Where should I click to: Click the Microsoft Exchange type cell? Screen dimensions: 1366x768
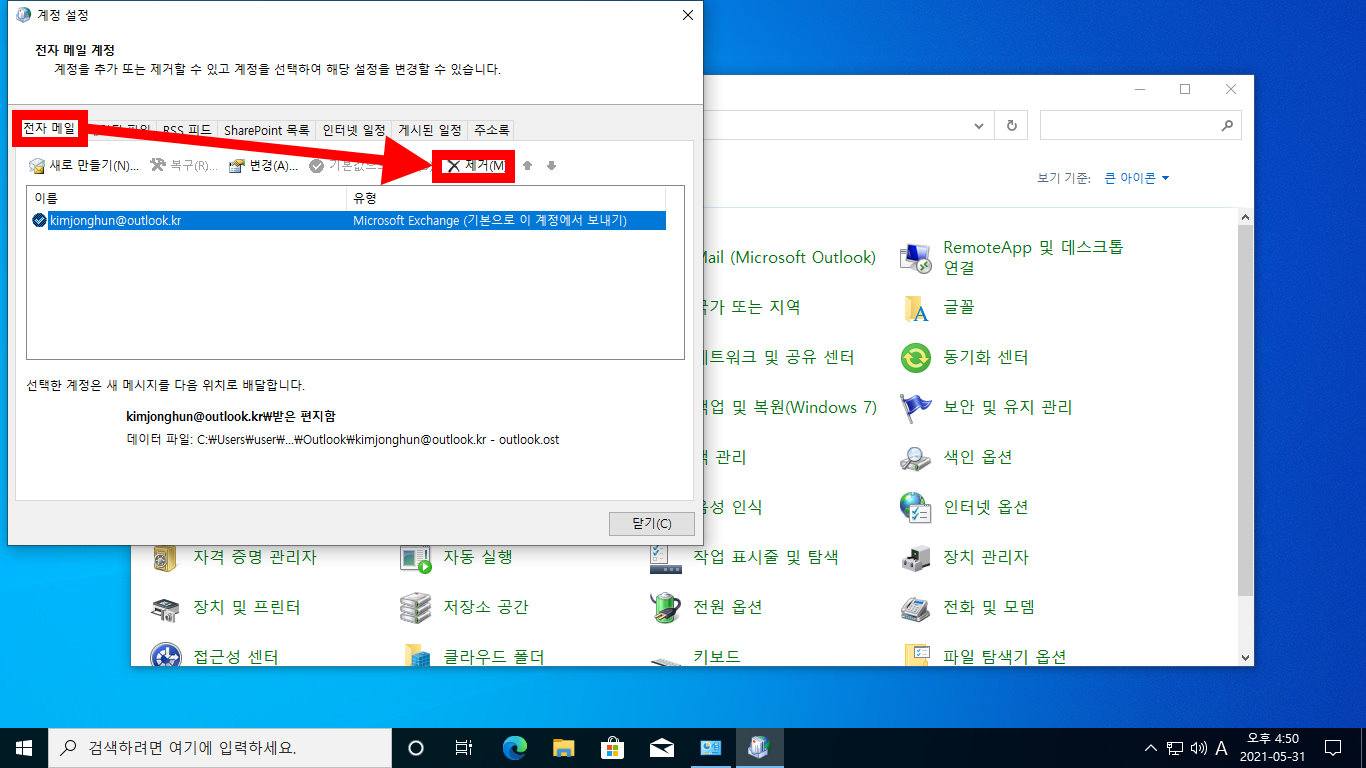tap(490, 220)
